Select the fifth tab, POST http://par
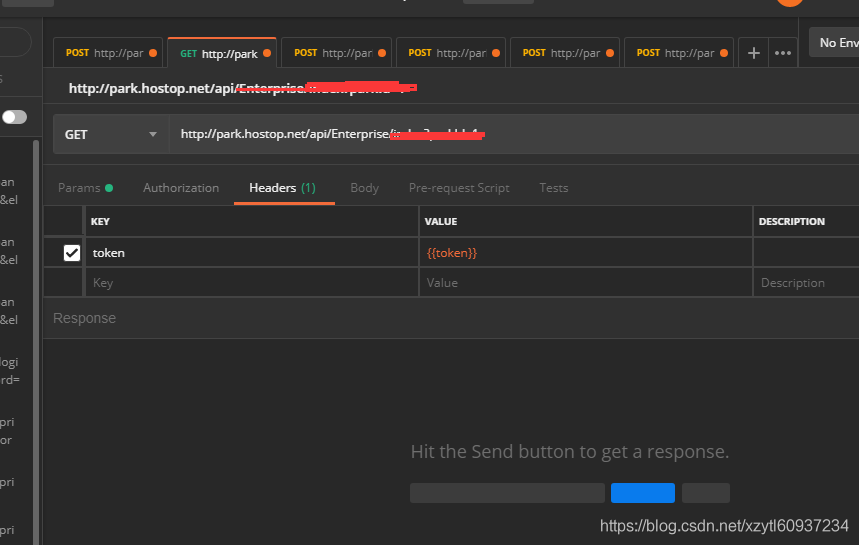Viewport: 859px width, 545px height. [565, 53]
